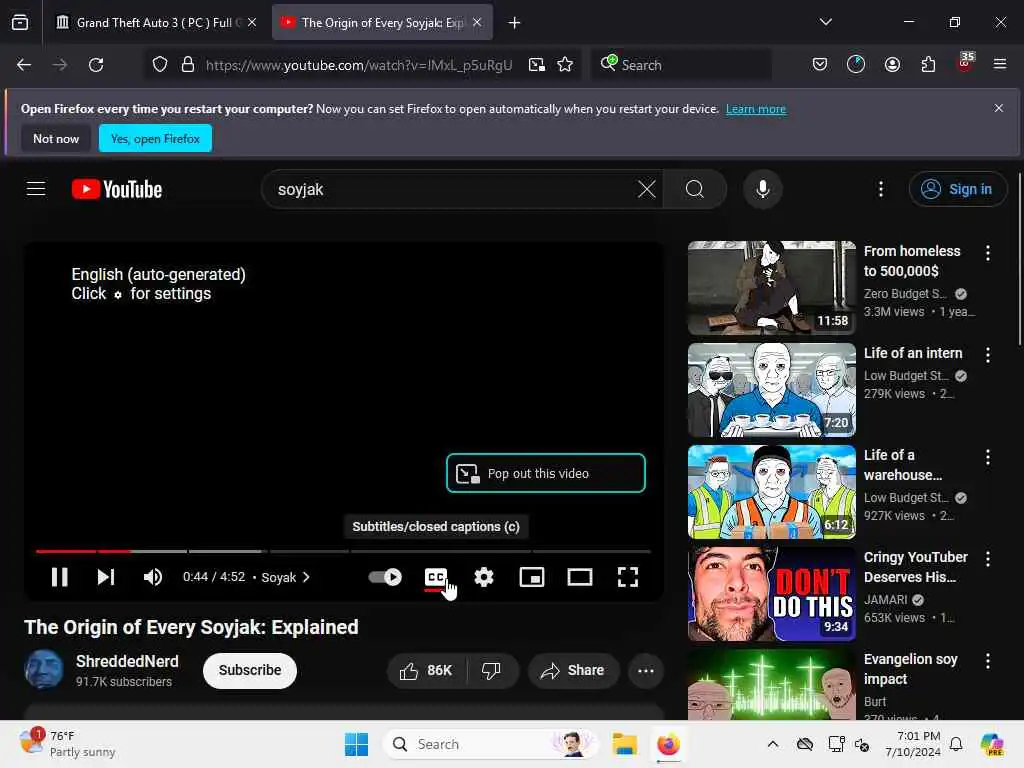Viewport: 1024px width, 768px height.
Task: Open extensions puzzle icon
Action: click(x=928, y=65)
